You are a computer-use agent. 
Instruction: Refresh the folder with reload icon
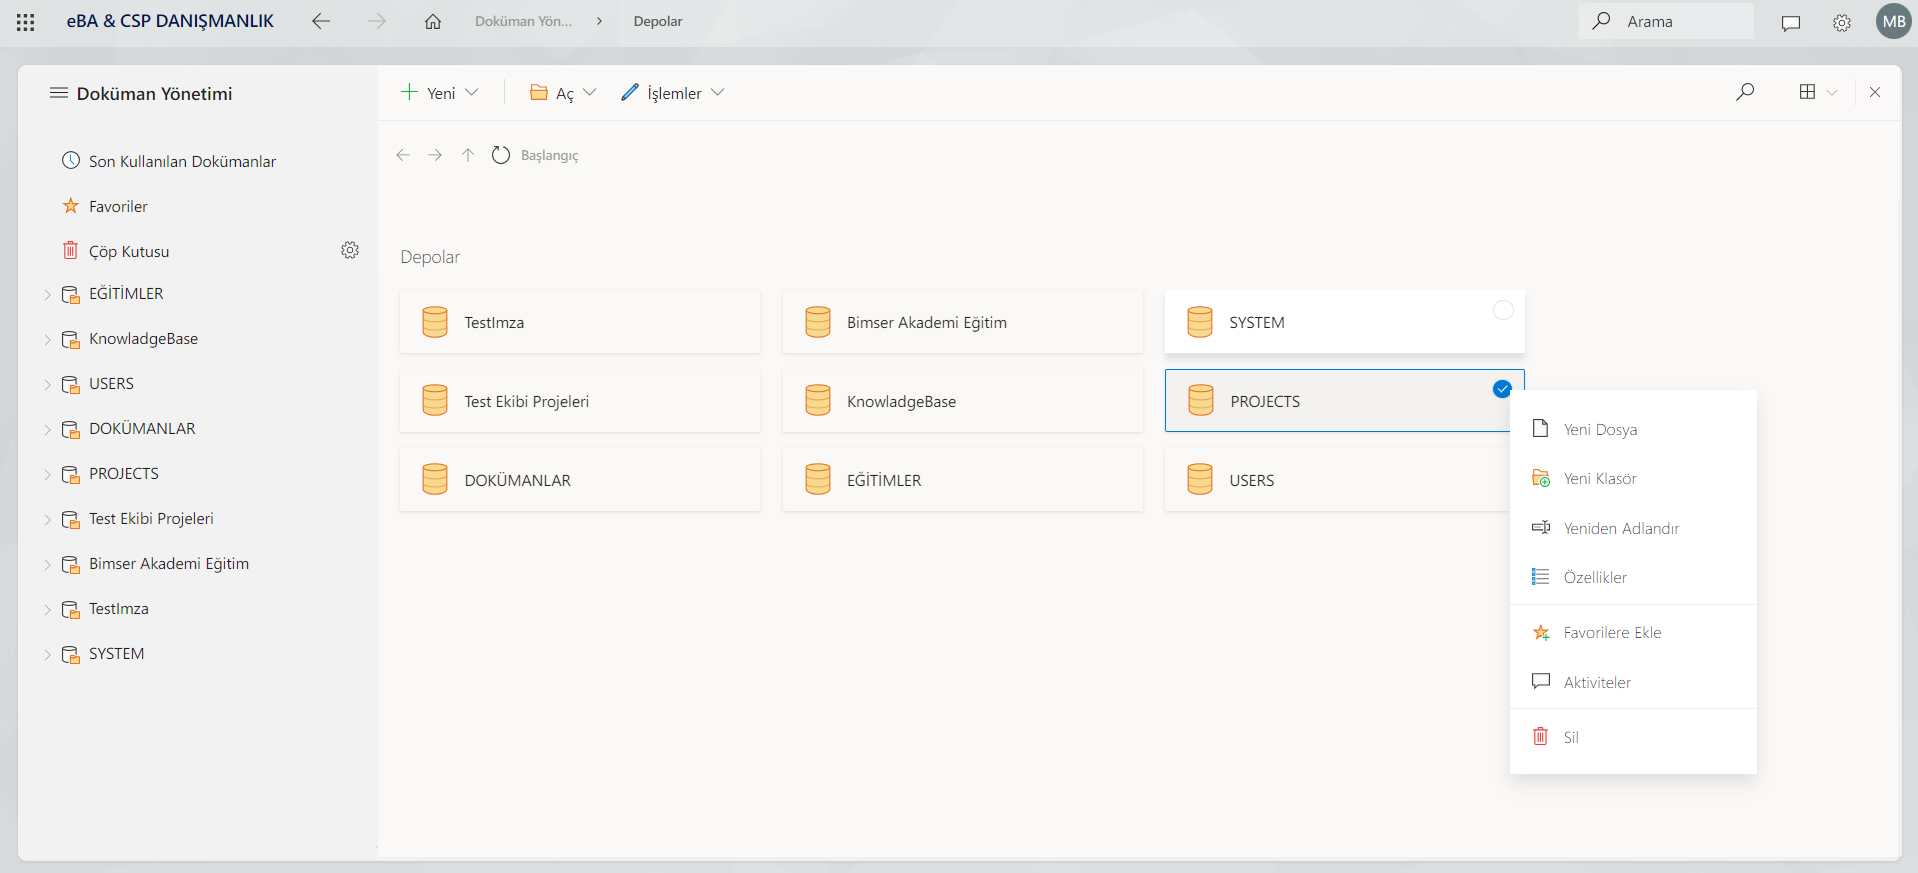click(x=501, y=155)
